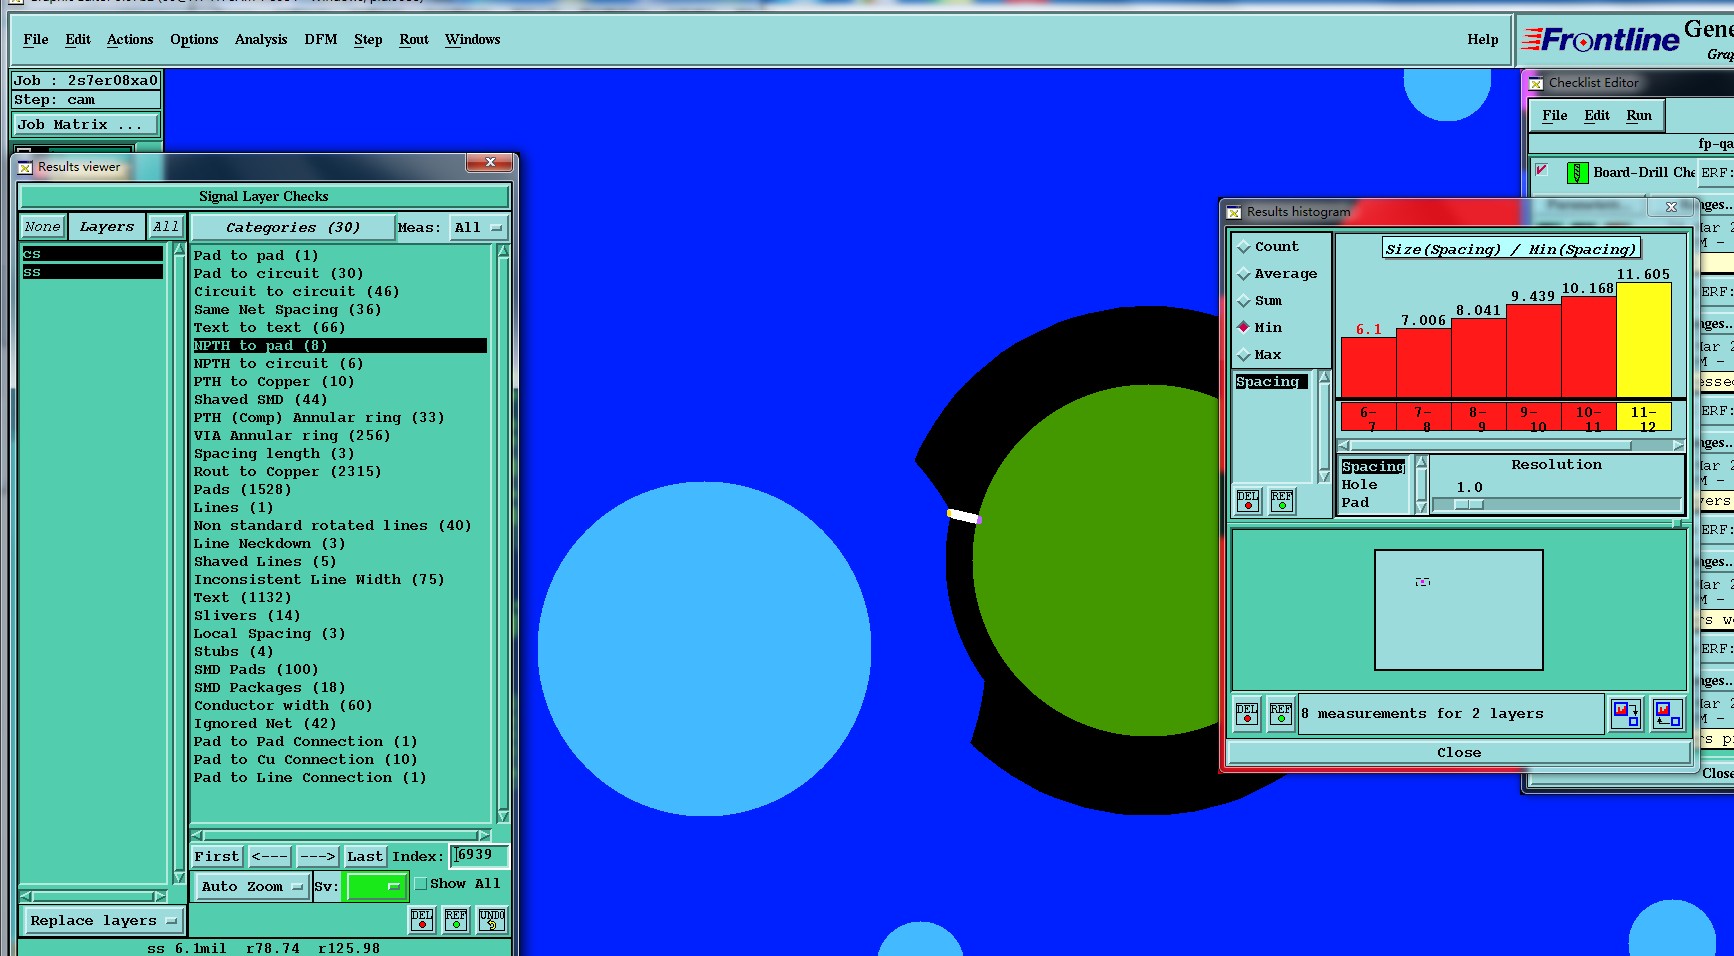Select Pad in histogram measurement list
This screenshot has width=1734, height=956.
(x=1356, y=503)
